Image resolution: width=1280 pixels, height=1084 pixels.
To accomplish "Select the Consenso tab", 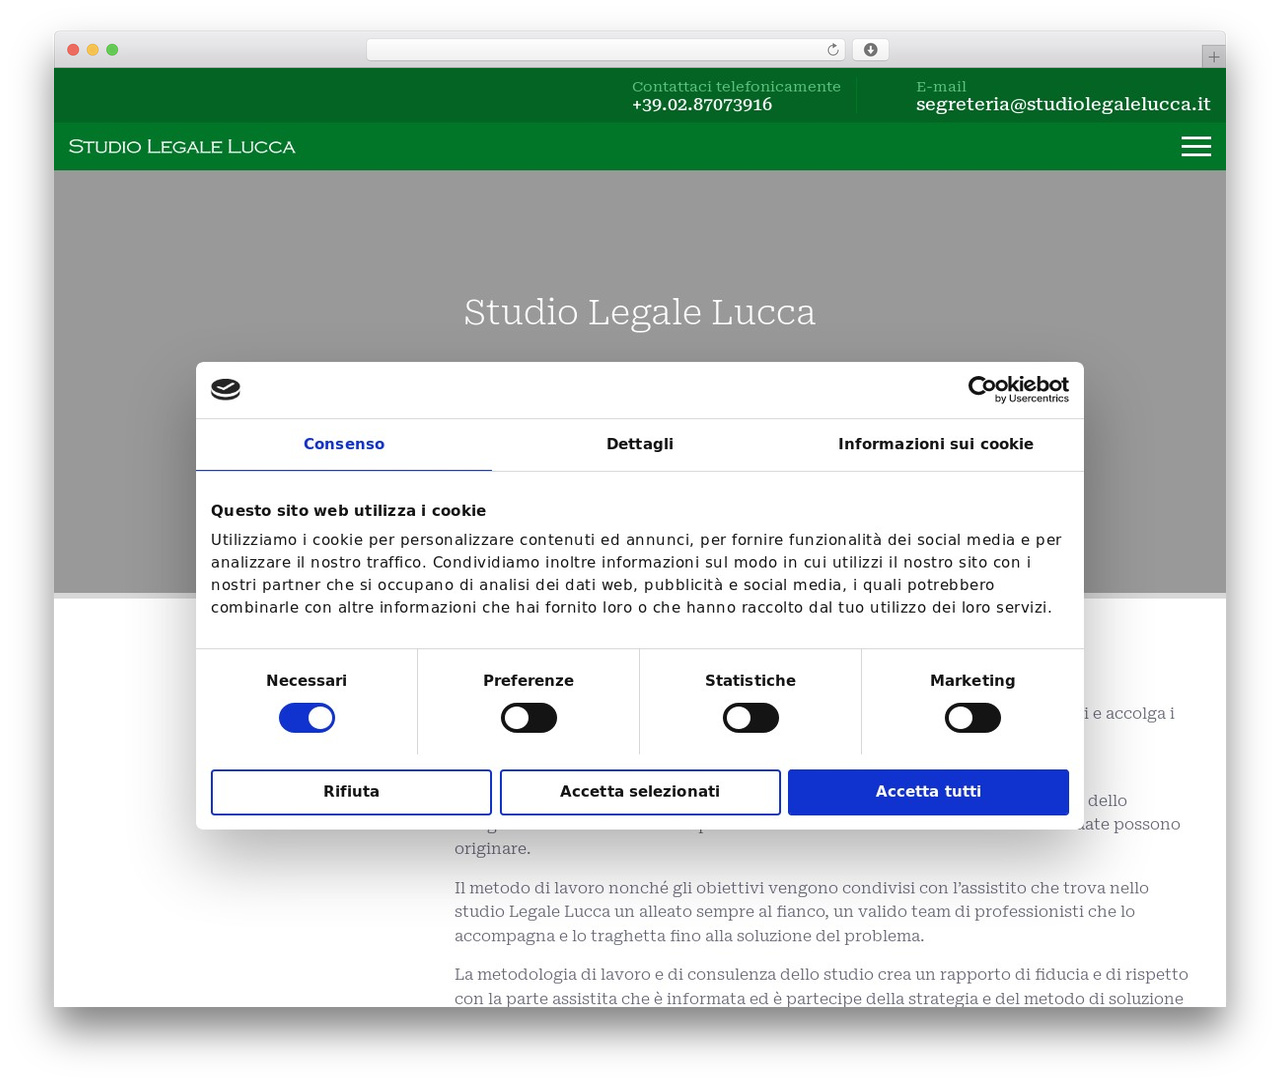I will point(344,444).
